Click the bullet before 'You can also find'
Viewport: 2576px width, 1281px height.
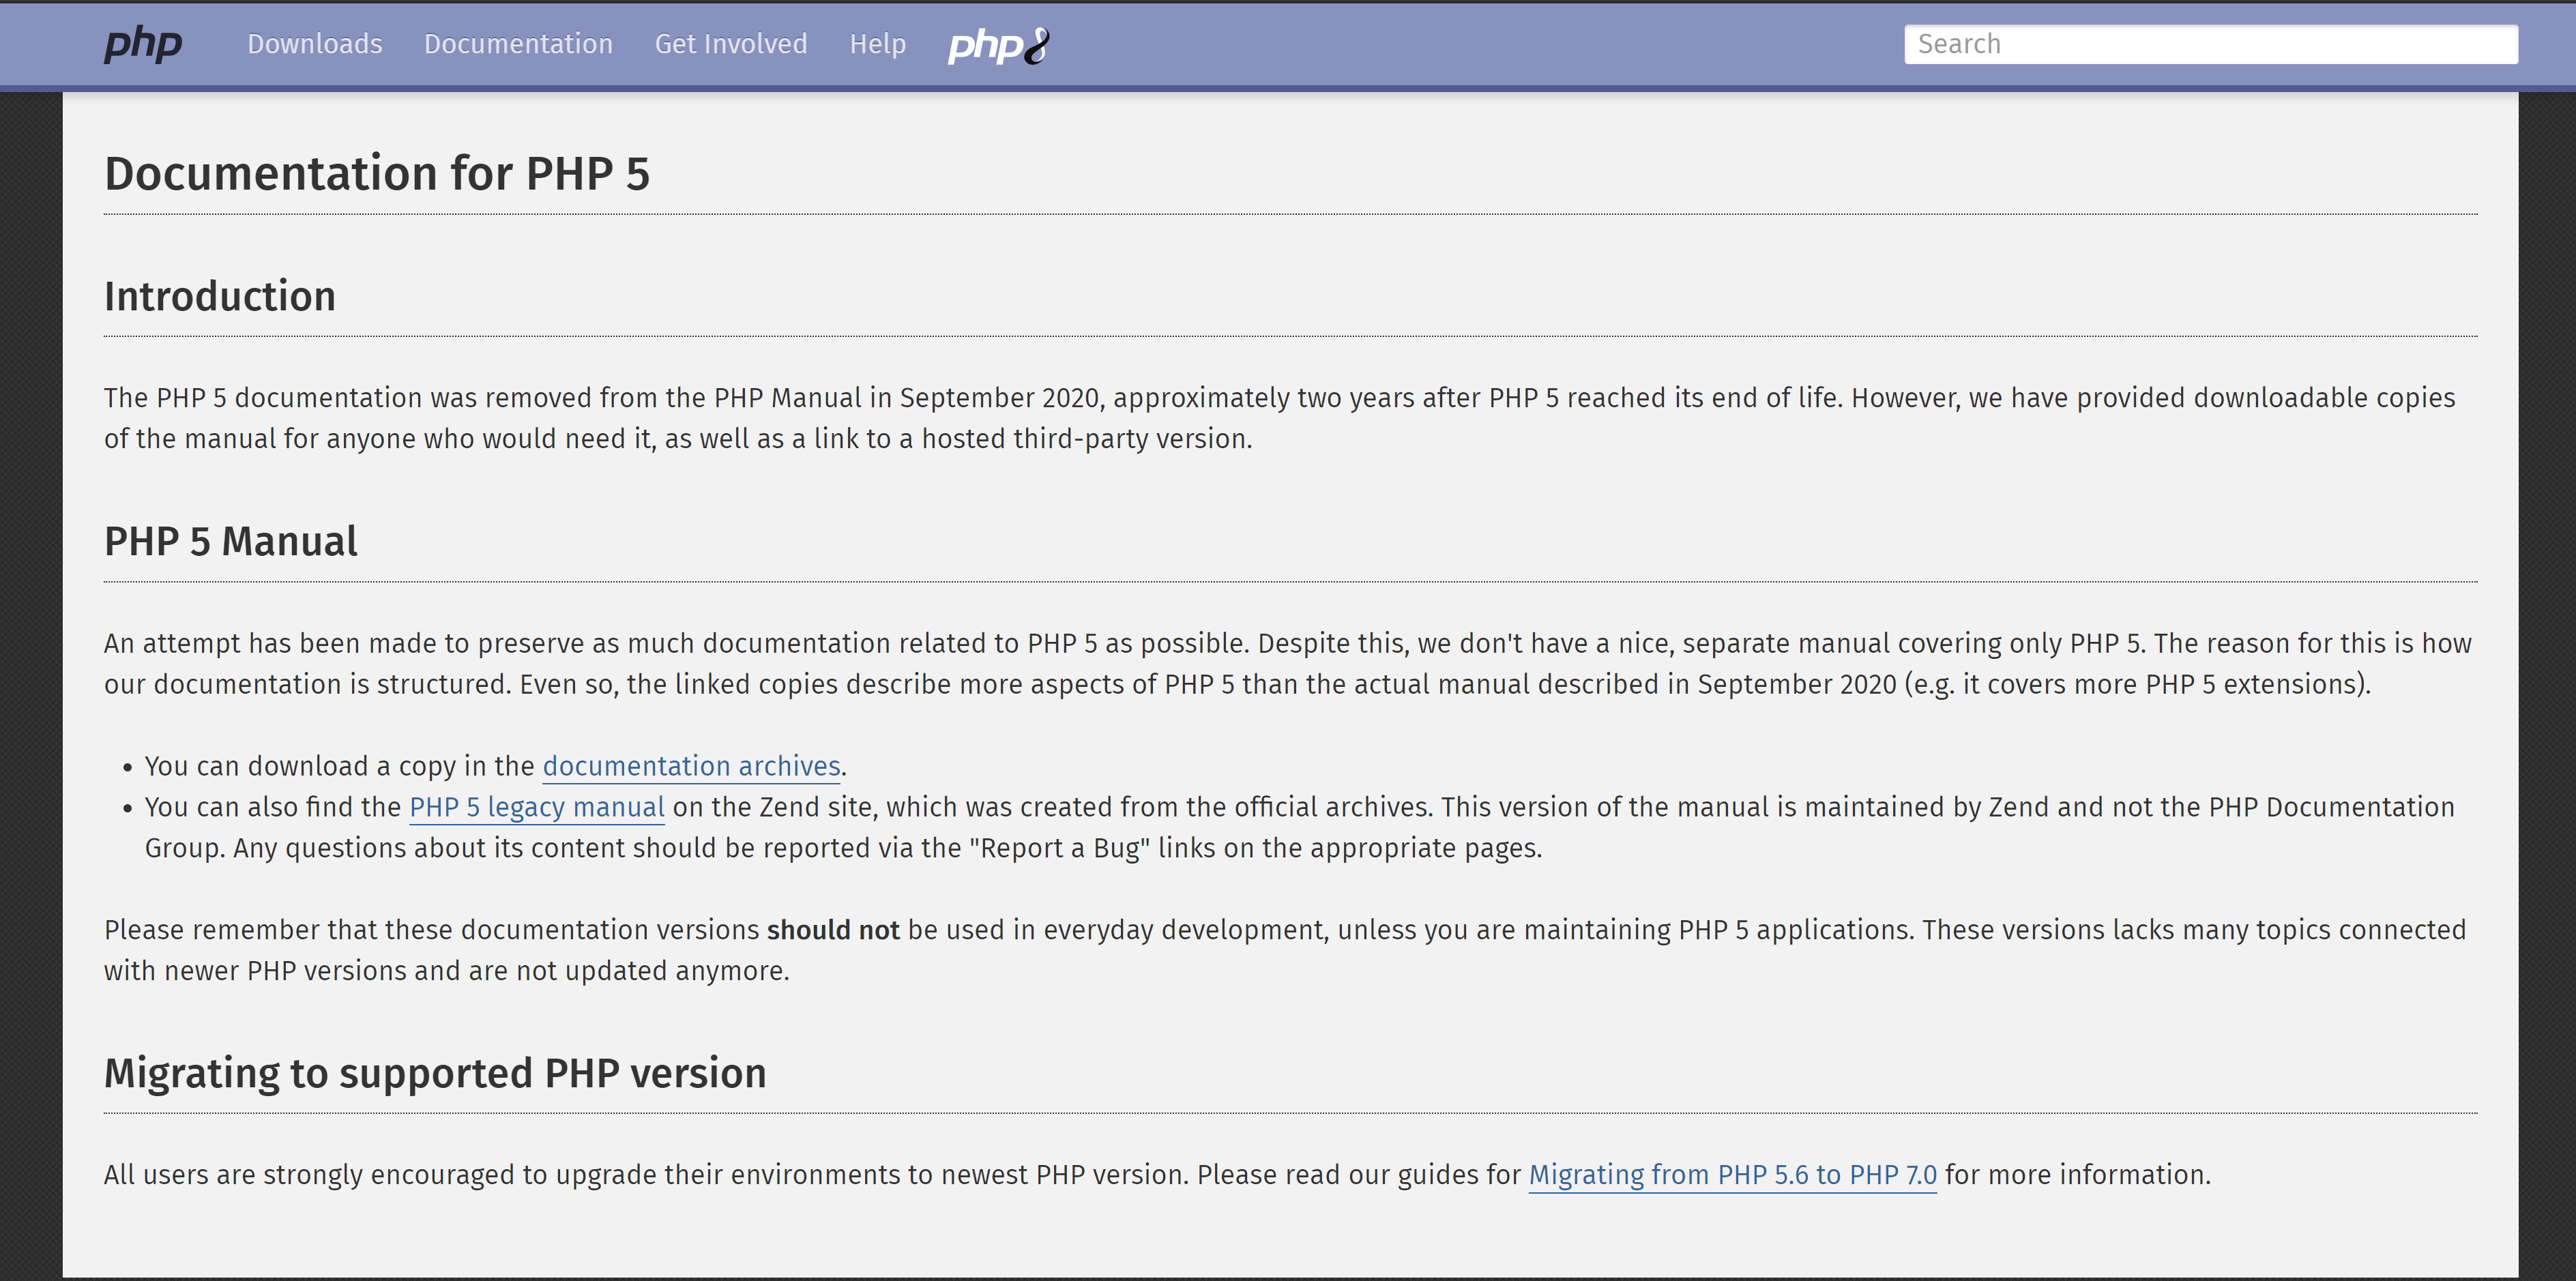coord(127,809)
